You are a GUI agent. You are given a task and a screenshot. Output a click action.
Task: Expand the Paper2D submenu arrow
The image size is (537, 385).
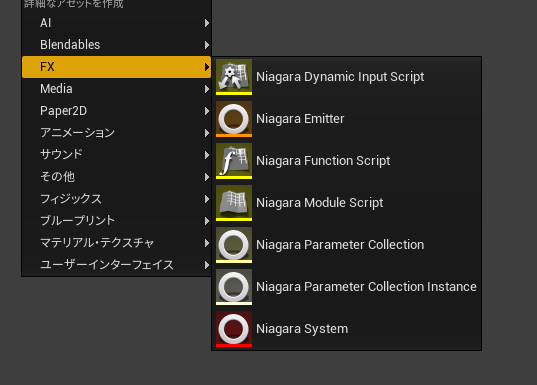point(207,111)
